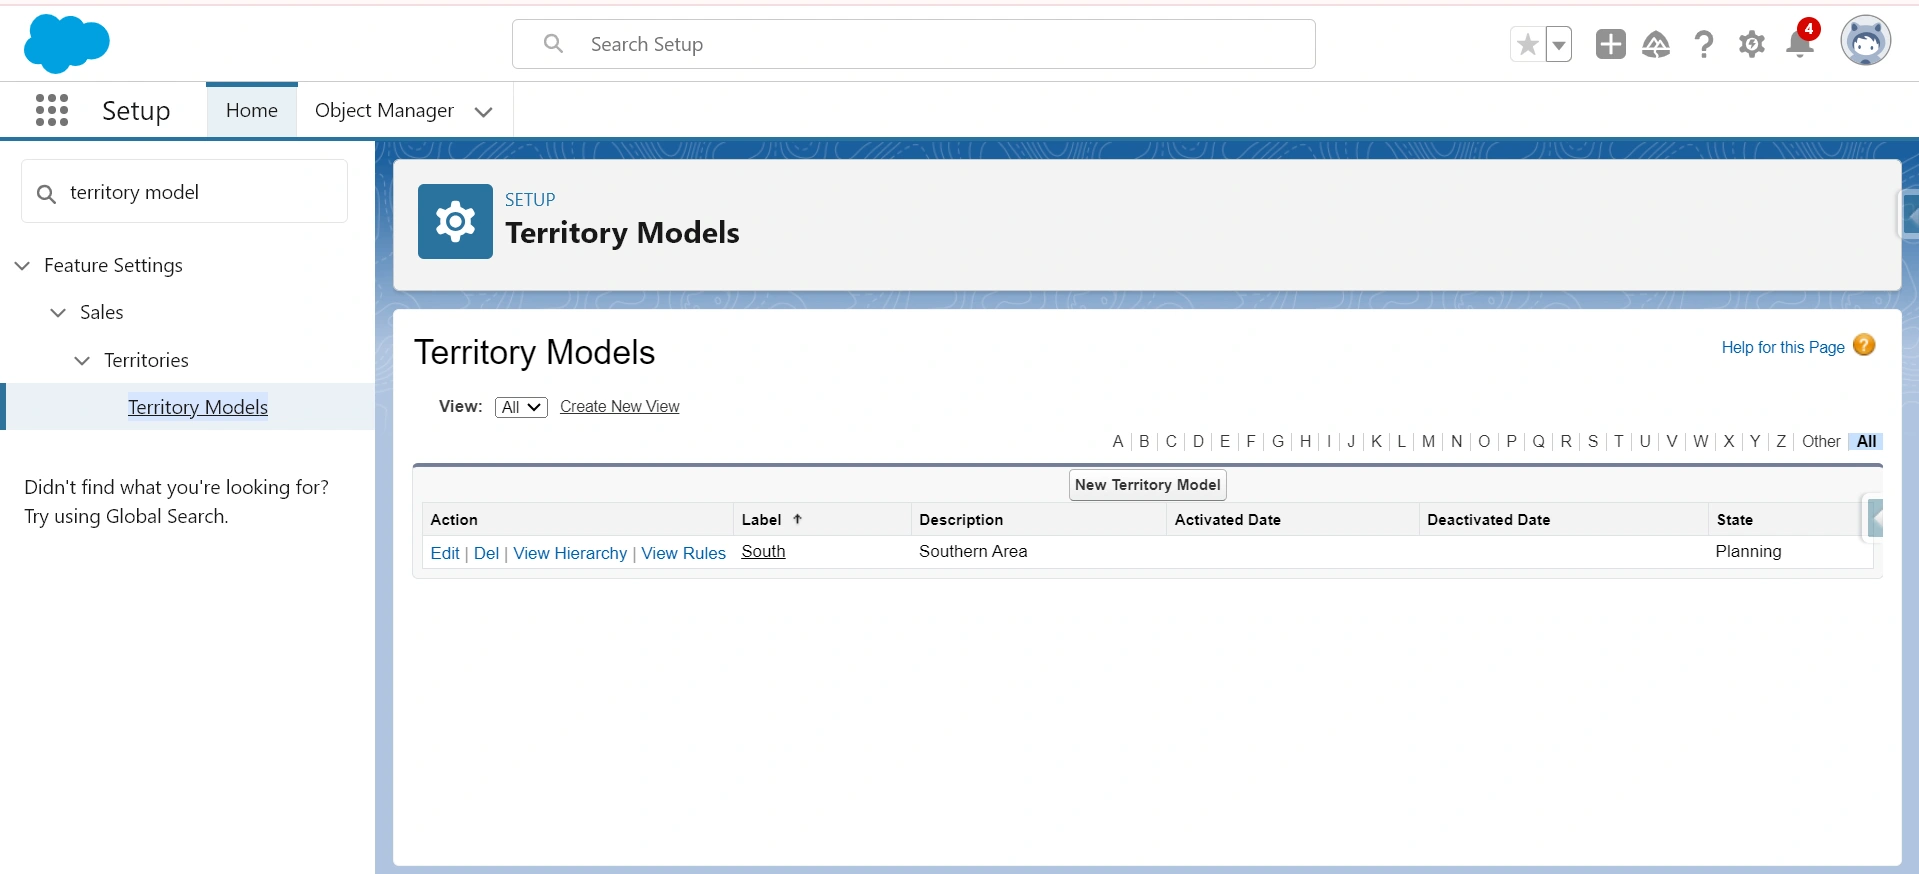The height and width of the screenshot is (874, 1919).
Task: Filter list by letter P
Action: tap(1511, 441)
